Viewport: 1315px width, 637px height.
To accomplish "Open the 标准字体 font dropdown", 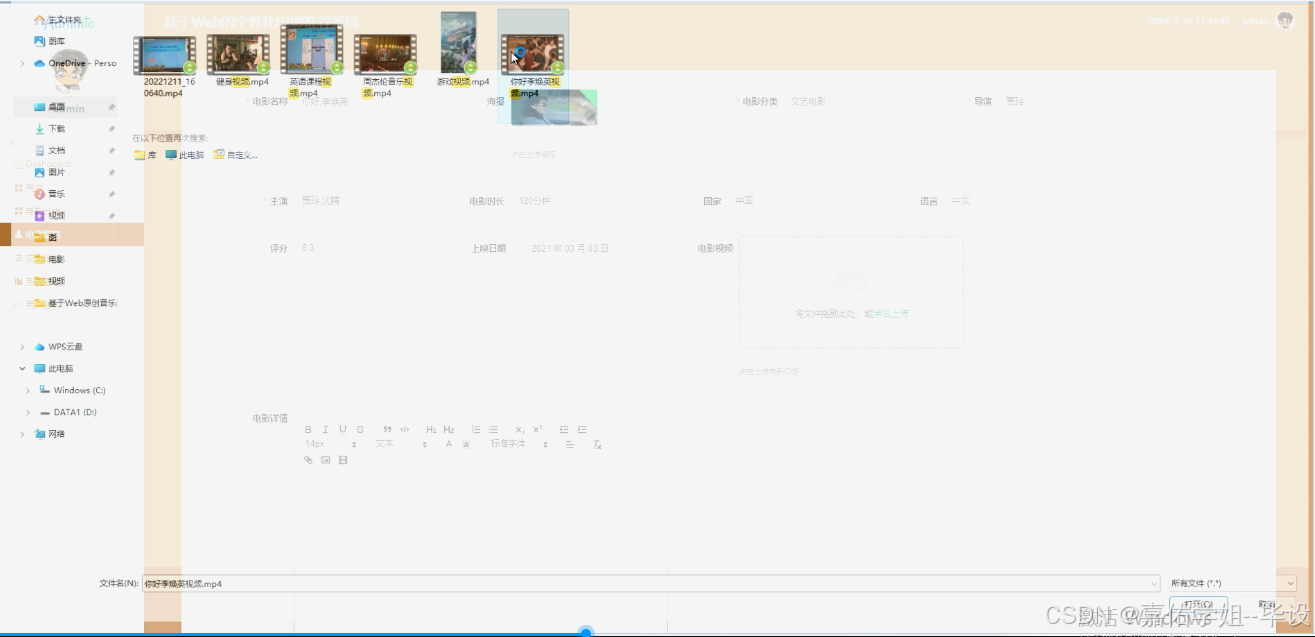I will (518, 444).
